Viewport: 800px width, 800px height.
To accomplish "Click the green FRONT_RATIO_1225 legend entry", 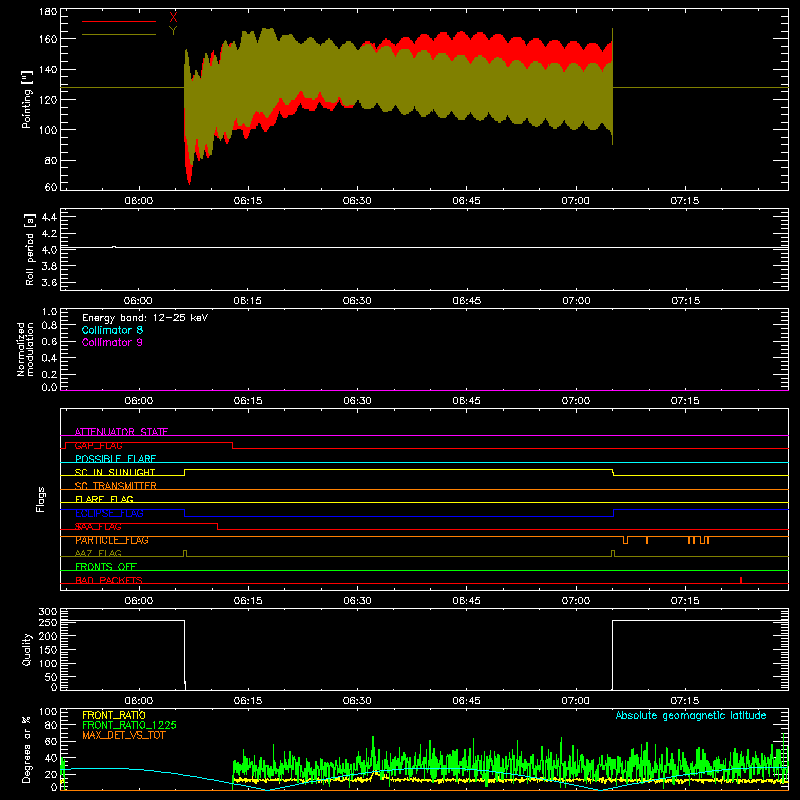I will point(130,725).
